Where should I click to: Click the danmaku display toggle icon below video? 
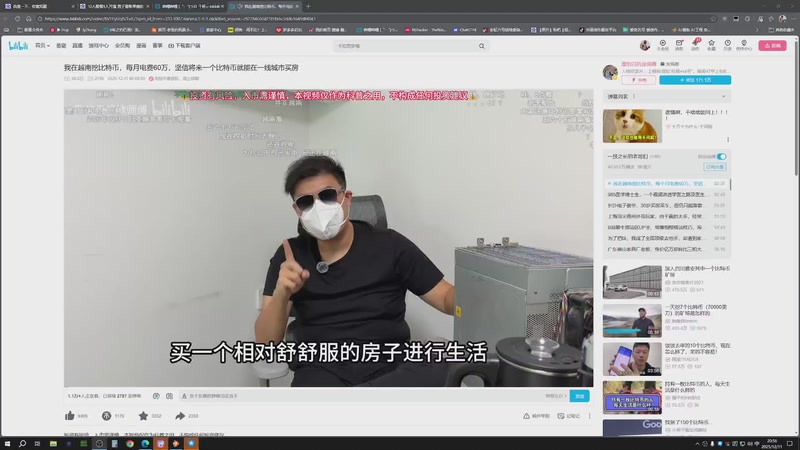(x=156, y=396)
